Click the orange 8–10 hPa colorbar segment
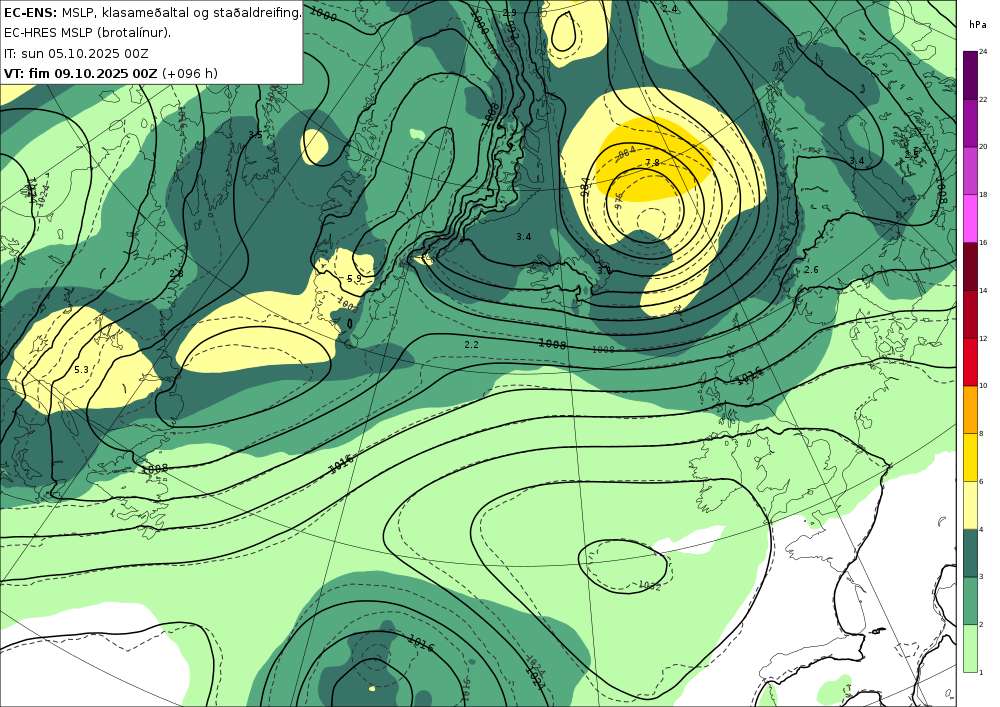The image size is (1000, 707). [x=970, y=409]
